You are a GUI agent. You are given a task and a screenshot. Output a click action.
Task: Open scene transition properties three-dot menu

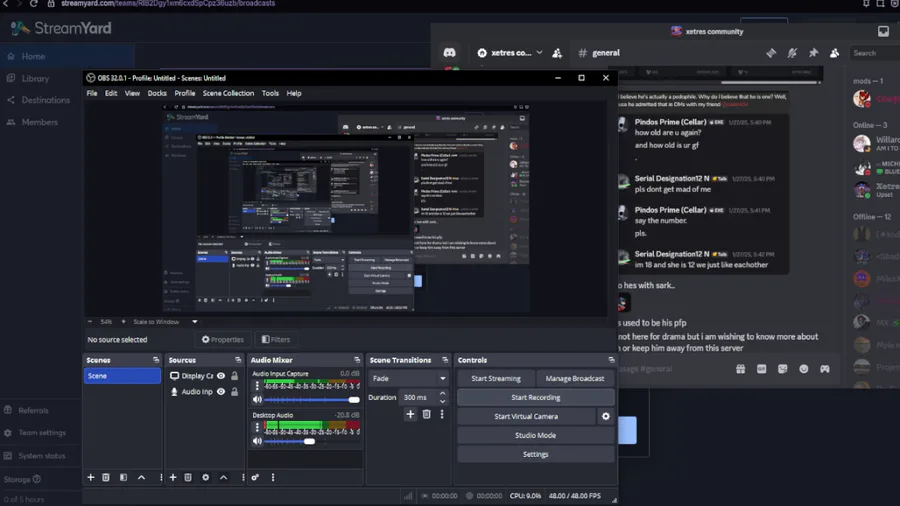click(x=442, y=414)
